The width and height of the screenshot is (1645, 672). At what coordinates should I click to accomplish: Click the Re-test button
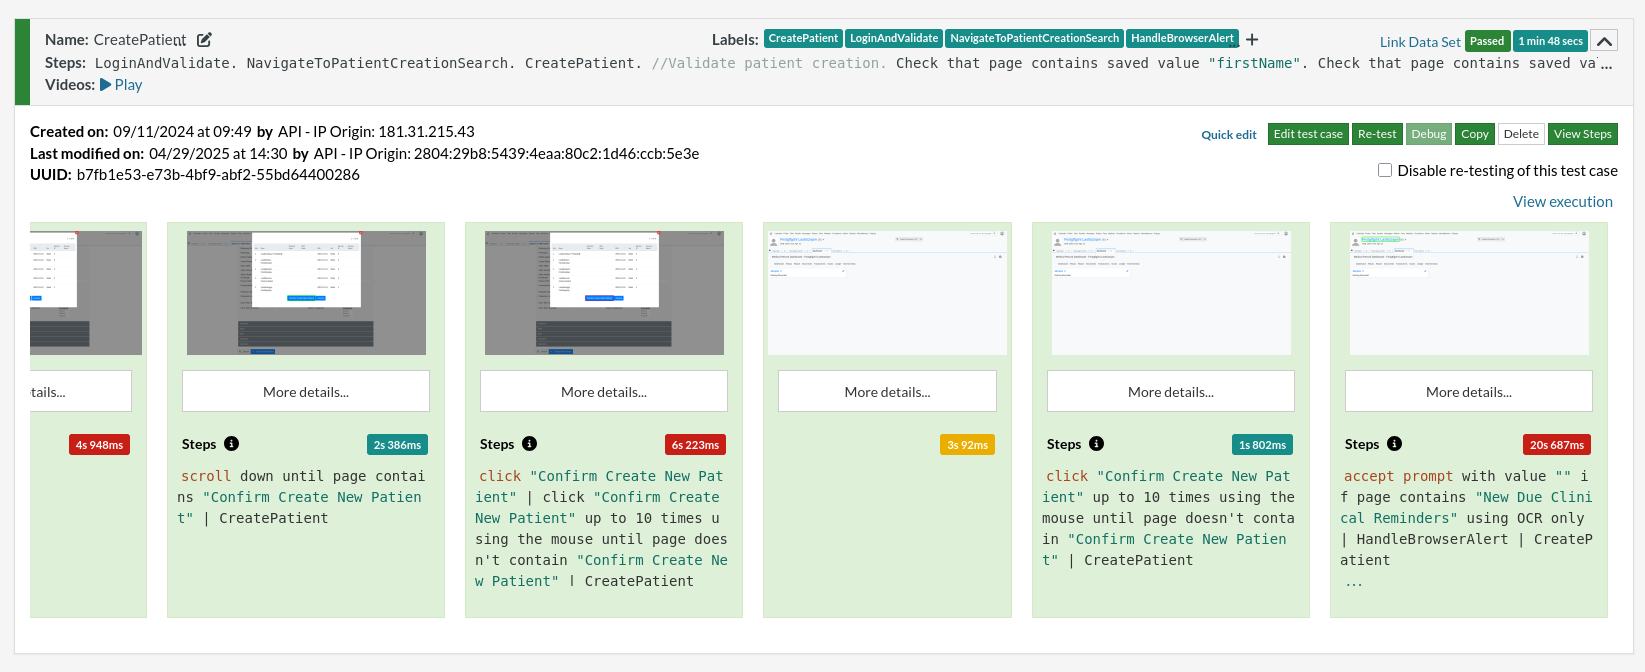[1377, 134]
